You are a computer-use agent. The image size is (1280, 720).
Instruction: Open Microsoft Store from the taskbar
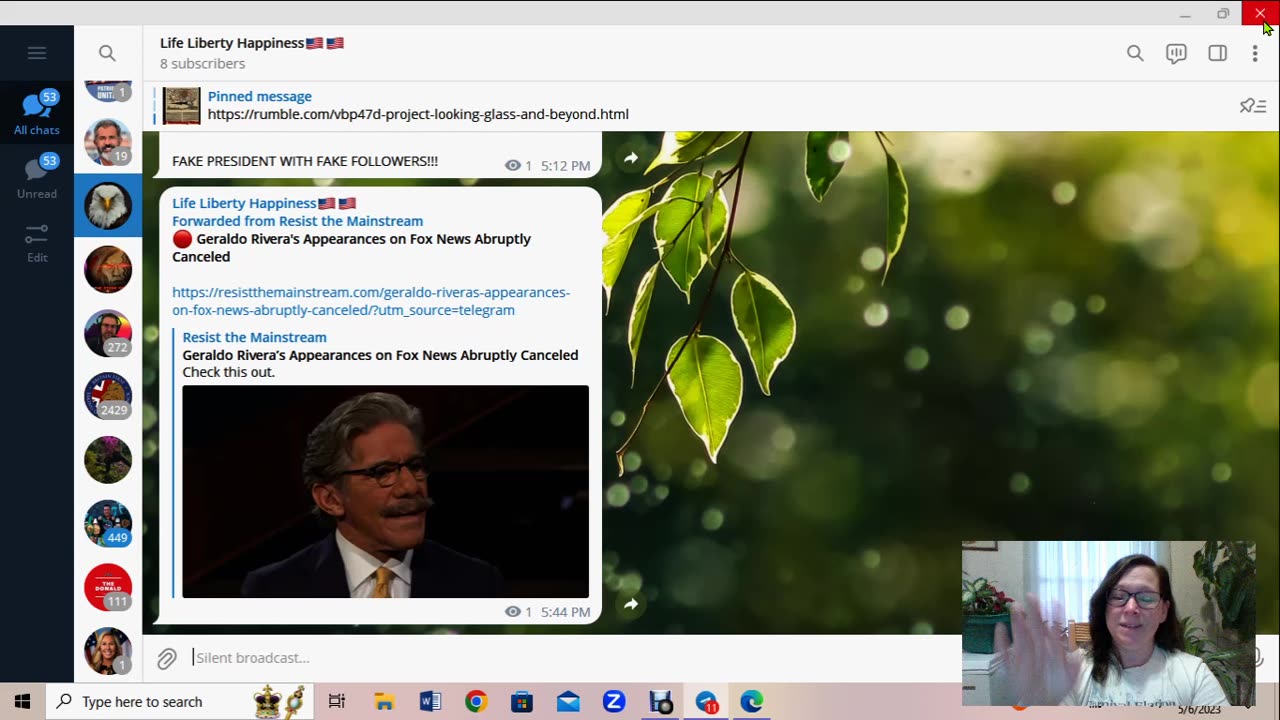[x=522, y=702]
